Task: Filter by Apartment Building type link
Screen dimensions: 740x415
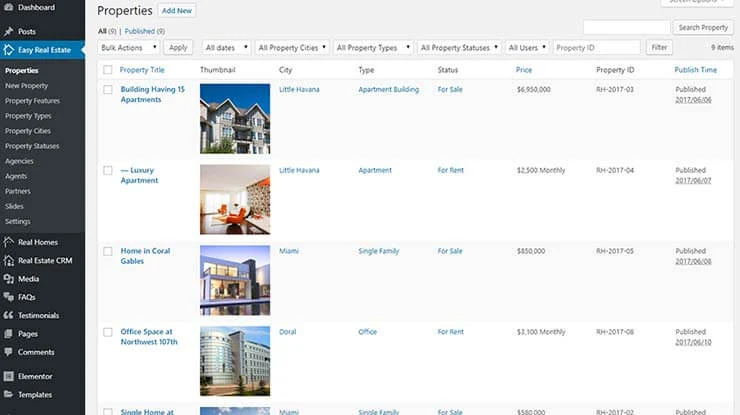Action: pyautogui.click(x=388, y=90)
